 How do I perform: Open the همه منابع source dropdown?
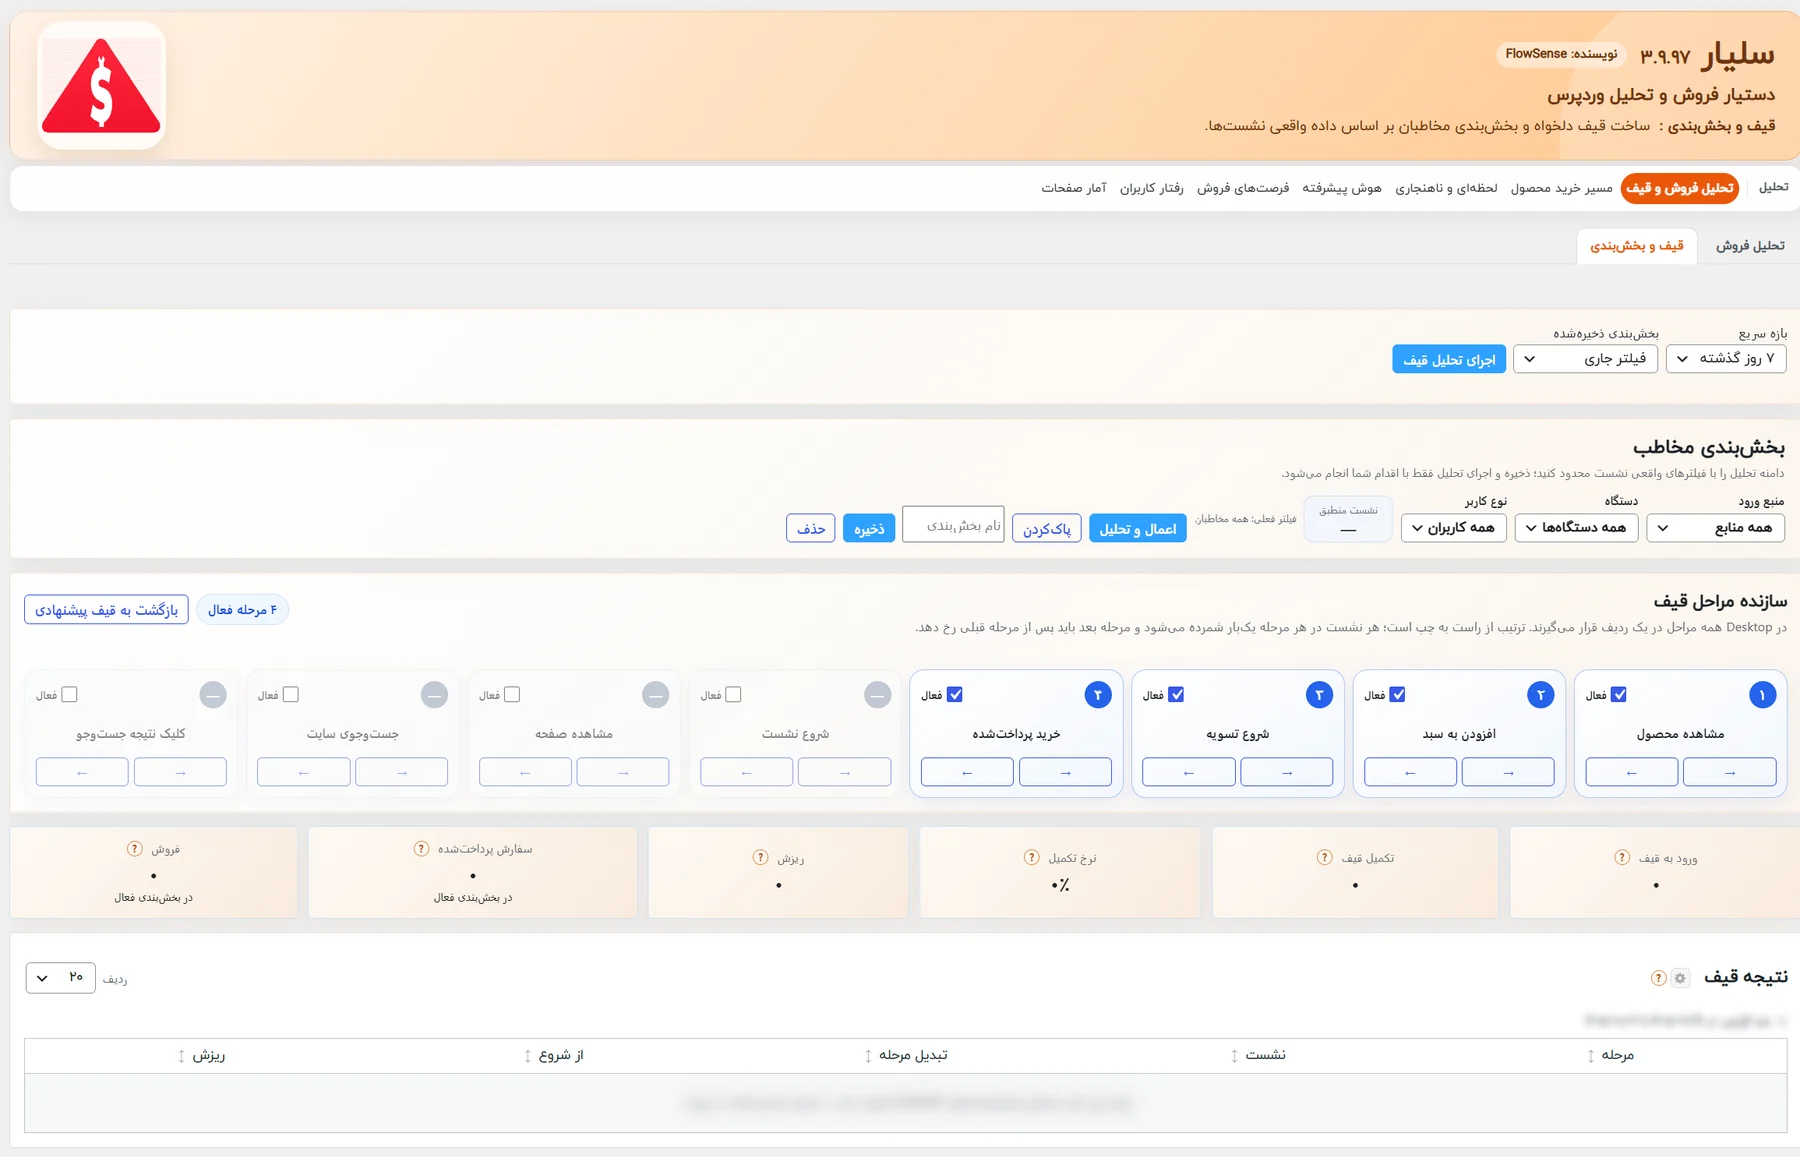click(x=1715, y=527)
